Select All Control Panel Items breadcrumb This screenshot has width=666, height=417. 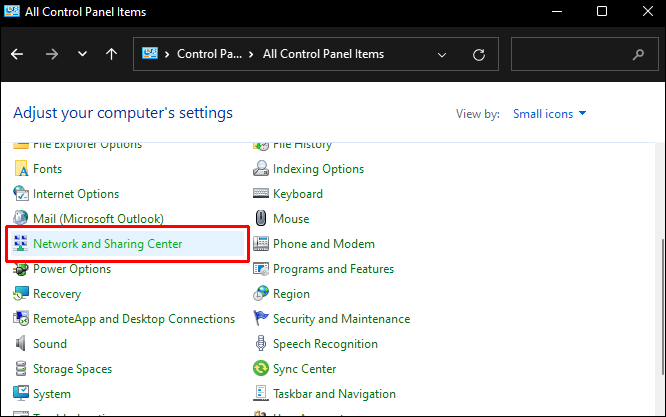tap(323, 54)
